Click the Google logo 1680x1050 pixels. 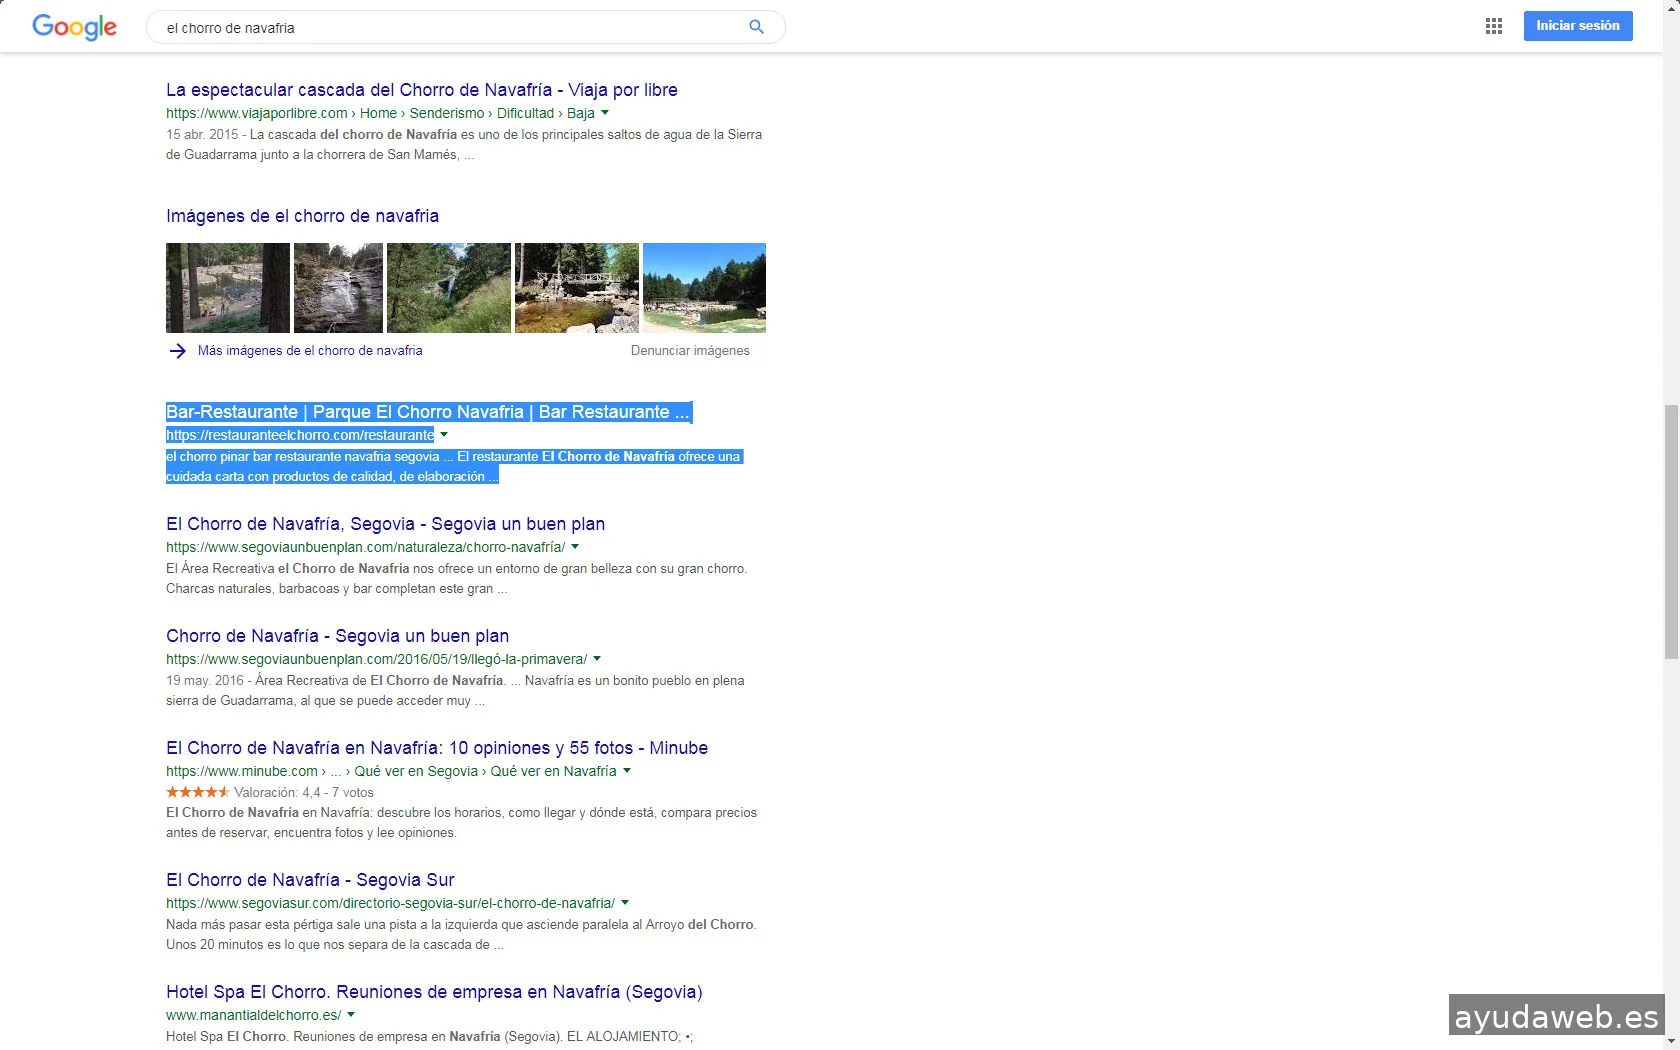(74, 27)
